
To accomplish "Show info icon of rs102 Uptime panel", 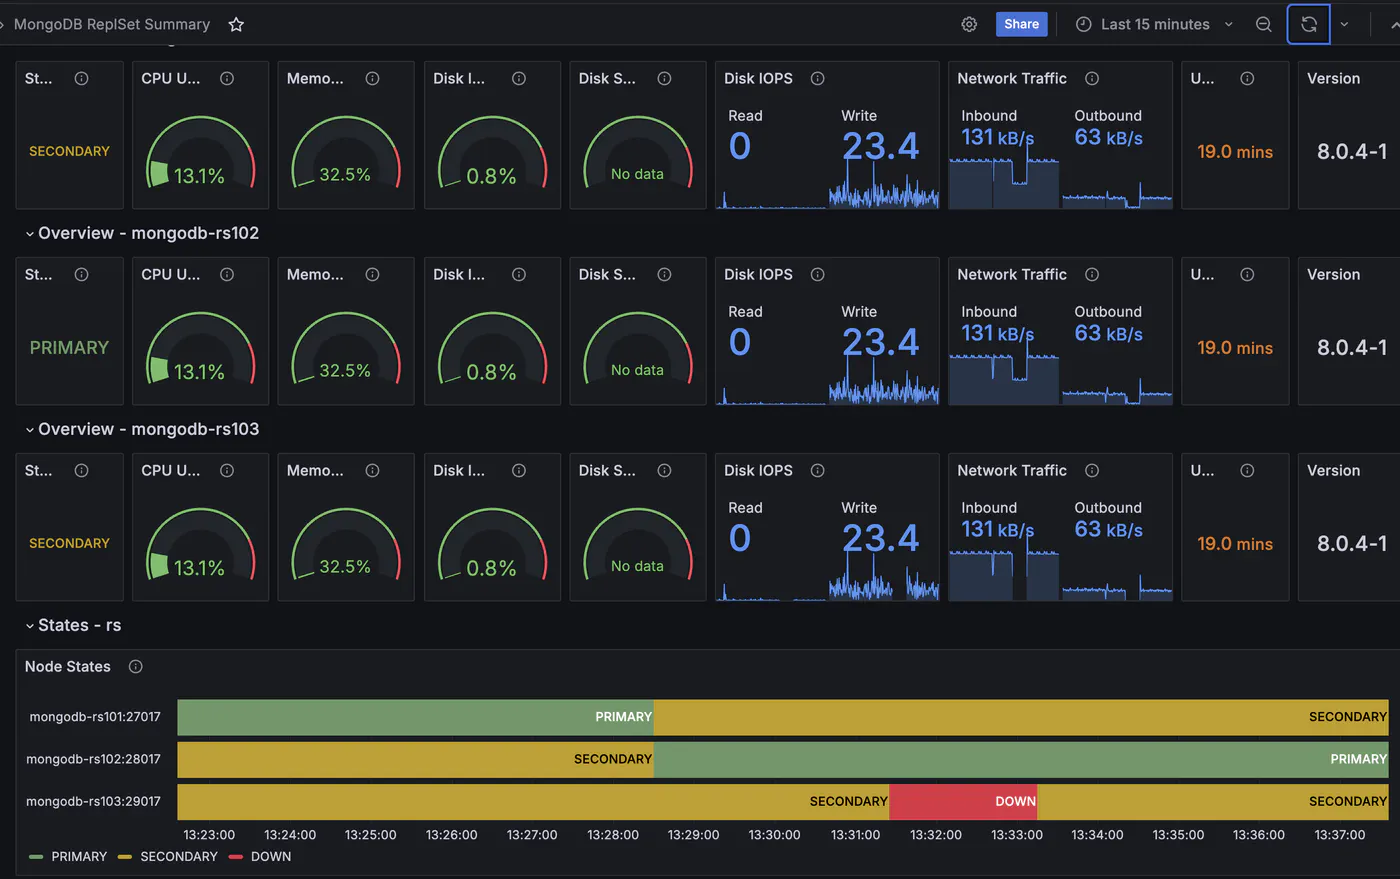I will 1247,274.
